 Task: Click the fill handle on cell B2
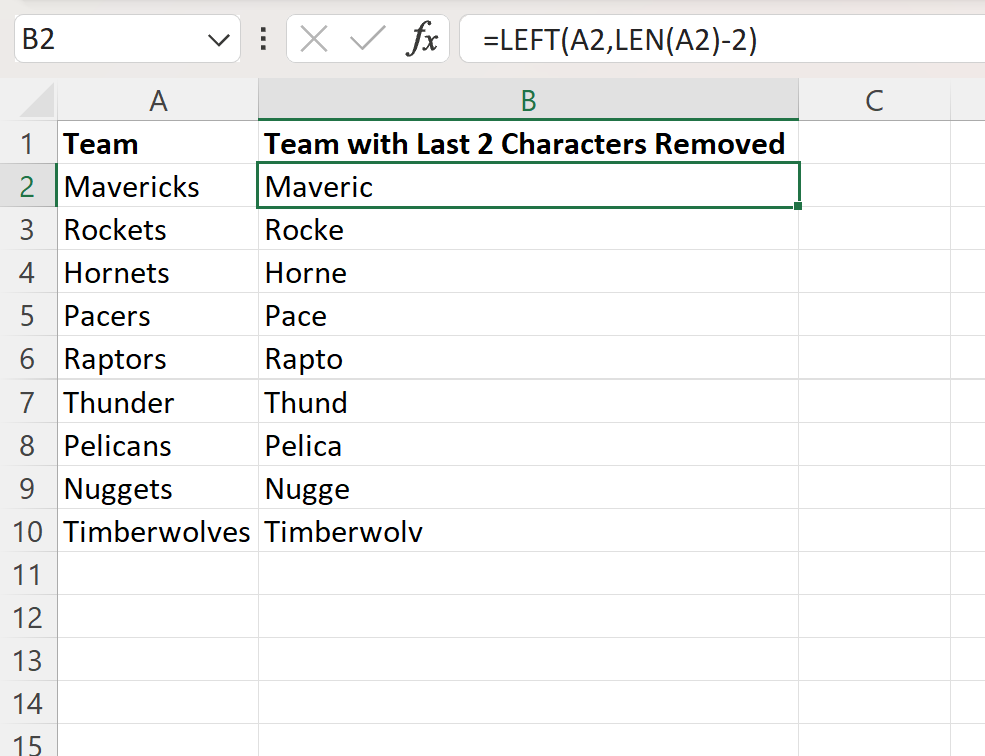[x=797, y=206]
